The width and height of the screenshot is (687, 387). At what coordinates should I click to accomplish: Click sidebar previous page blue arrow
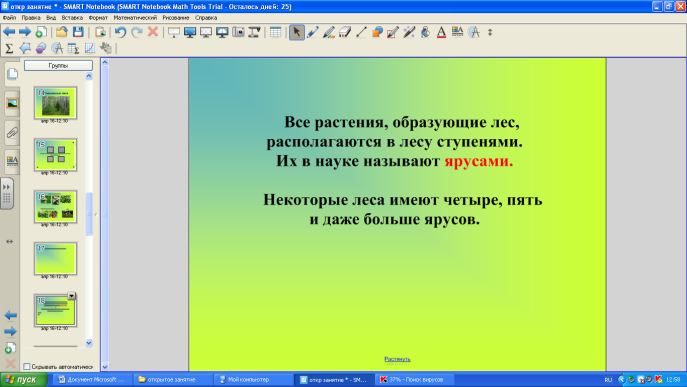[11, 315]
